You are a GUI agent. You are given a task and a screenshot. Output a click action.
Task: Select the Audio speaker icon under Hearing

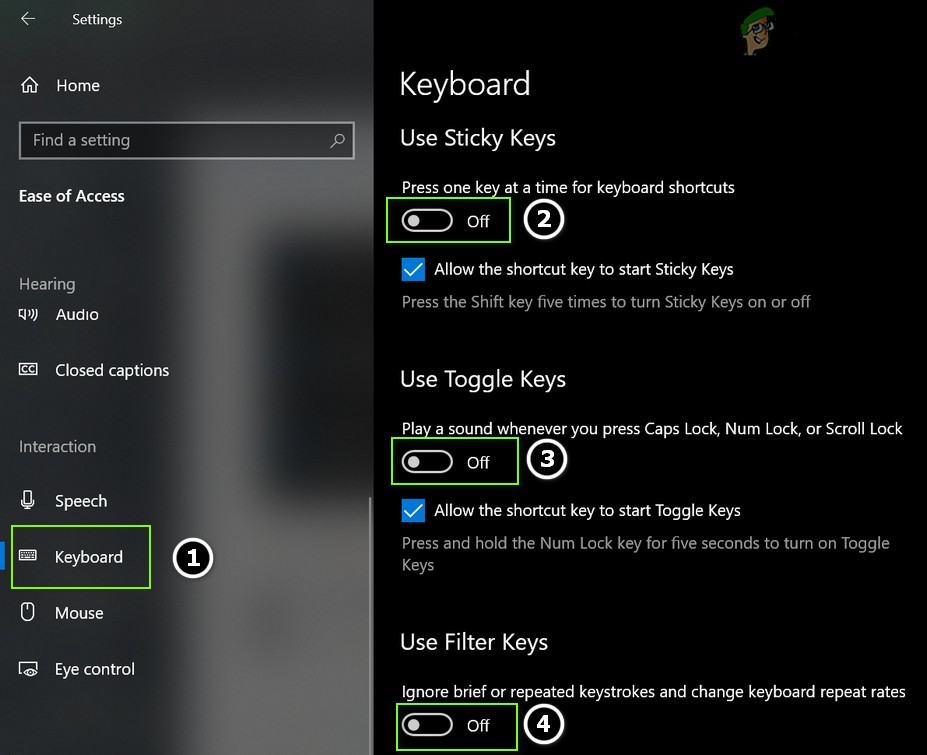point(28,314)
